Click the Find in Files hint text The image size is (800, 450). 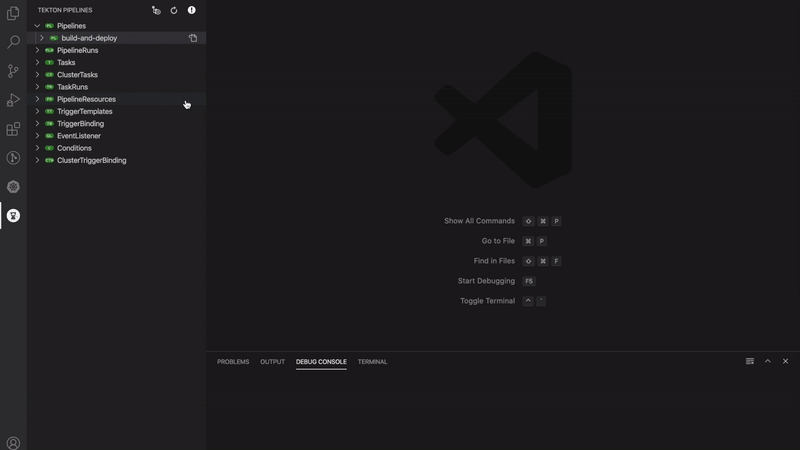coord(494,261)
